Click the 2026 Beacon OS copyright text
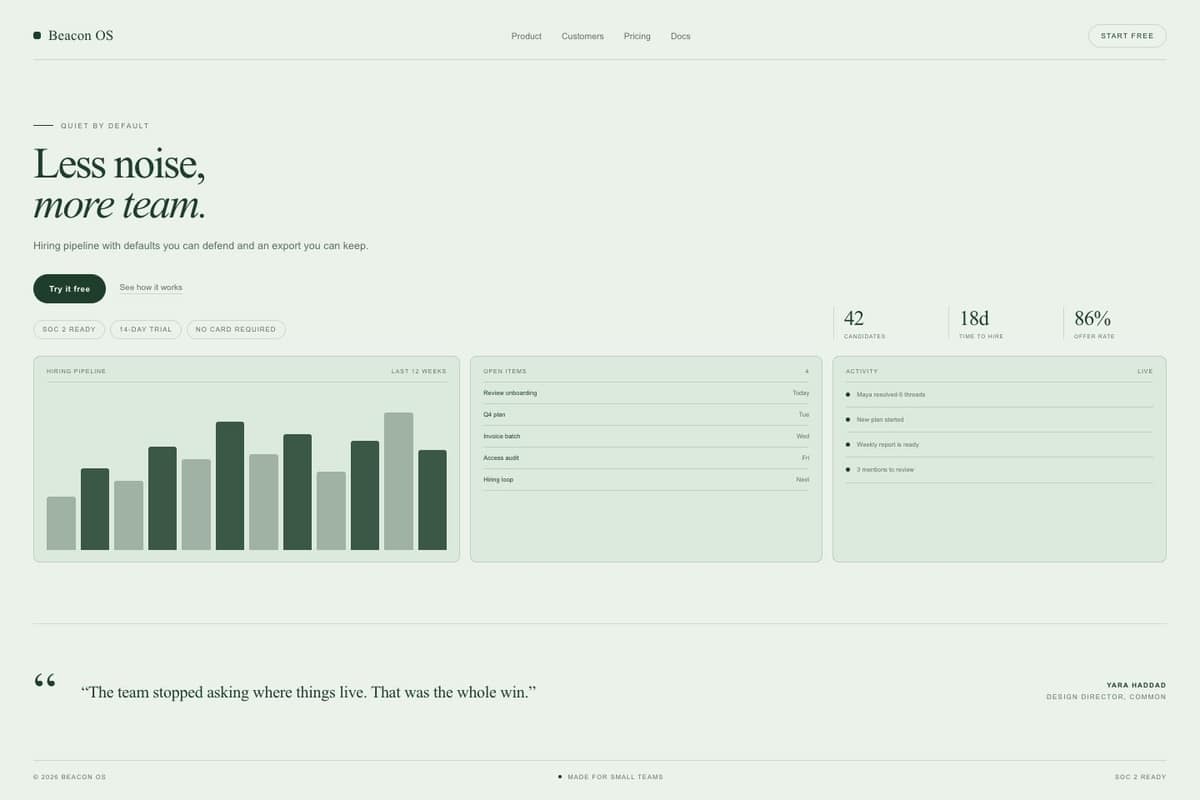Viewport: 1200px width, 800px height. [69, 777]
